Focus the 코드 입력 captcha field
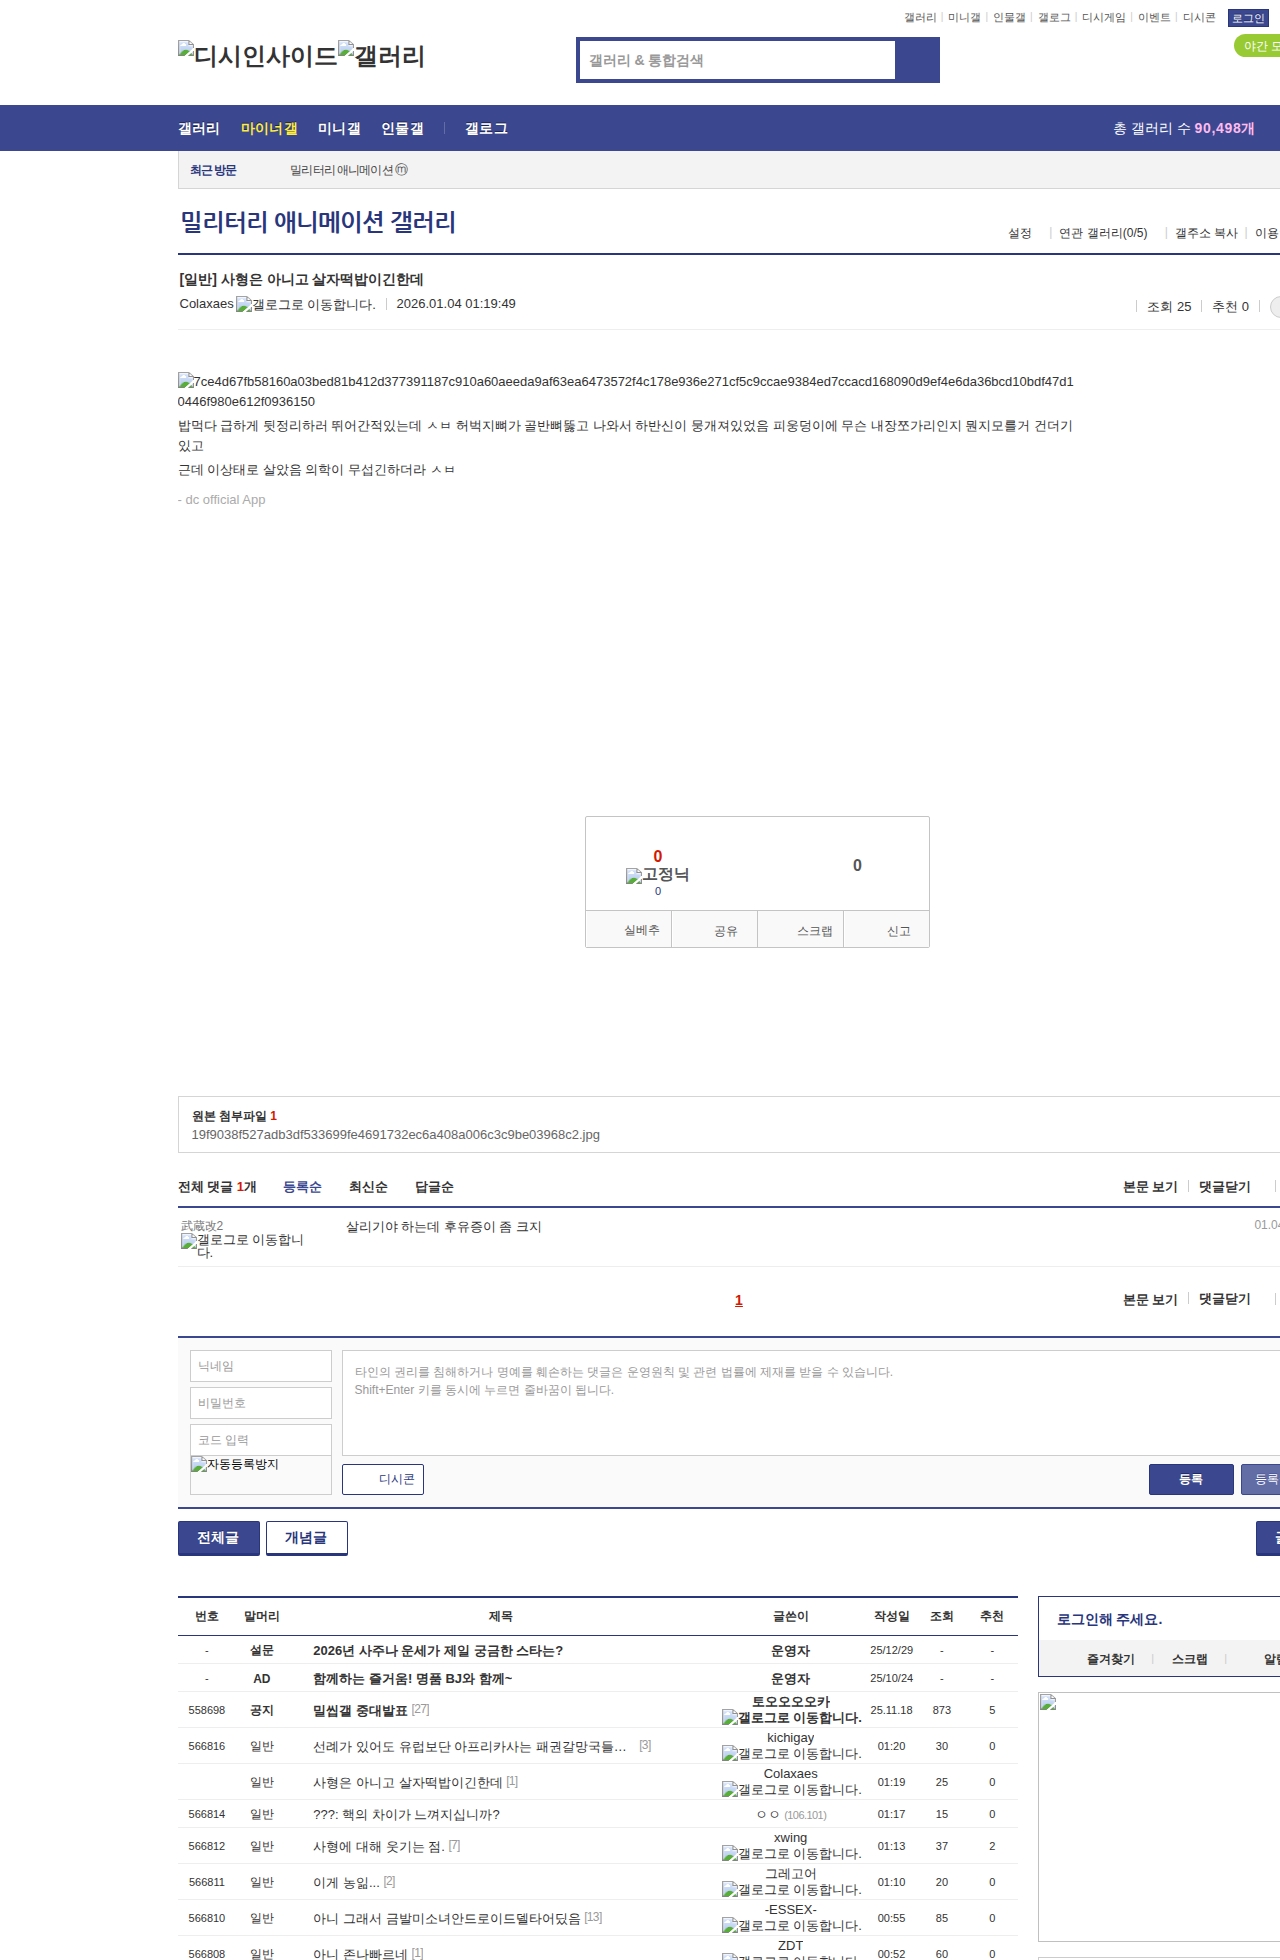1280x1960 pixels. coord(261,1440)
